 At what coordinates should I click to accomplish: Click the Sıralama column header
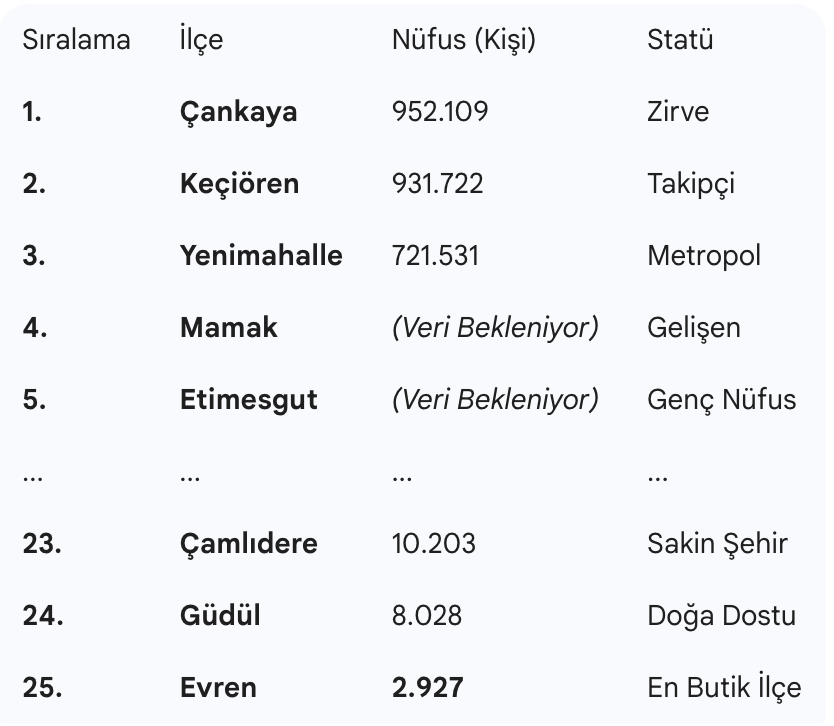76,40
